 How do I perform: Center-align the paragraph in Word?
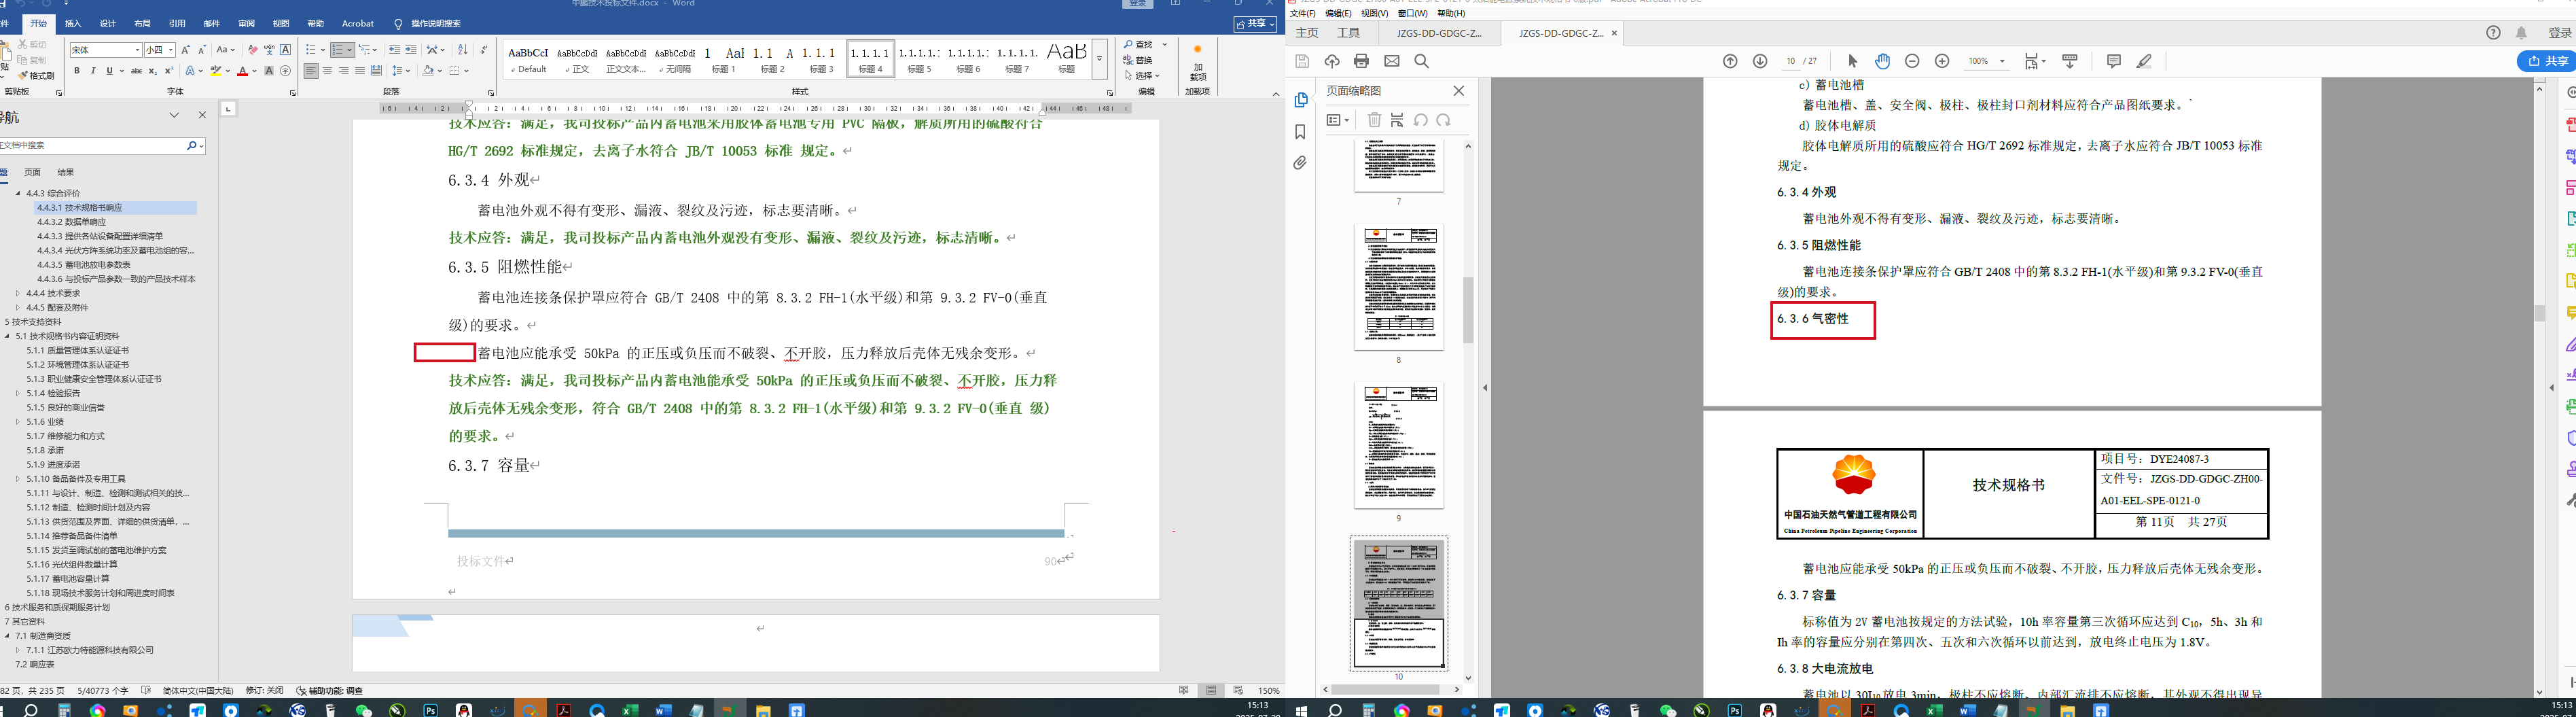click(x=327, y=71)
